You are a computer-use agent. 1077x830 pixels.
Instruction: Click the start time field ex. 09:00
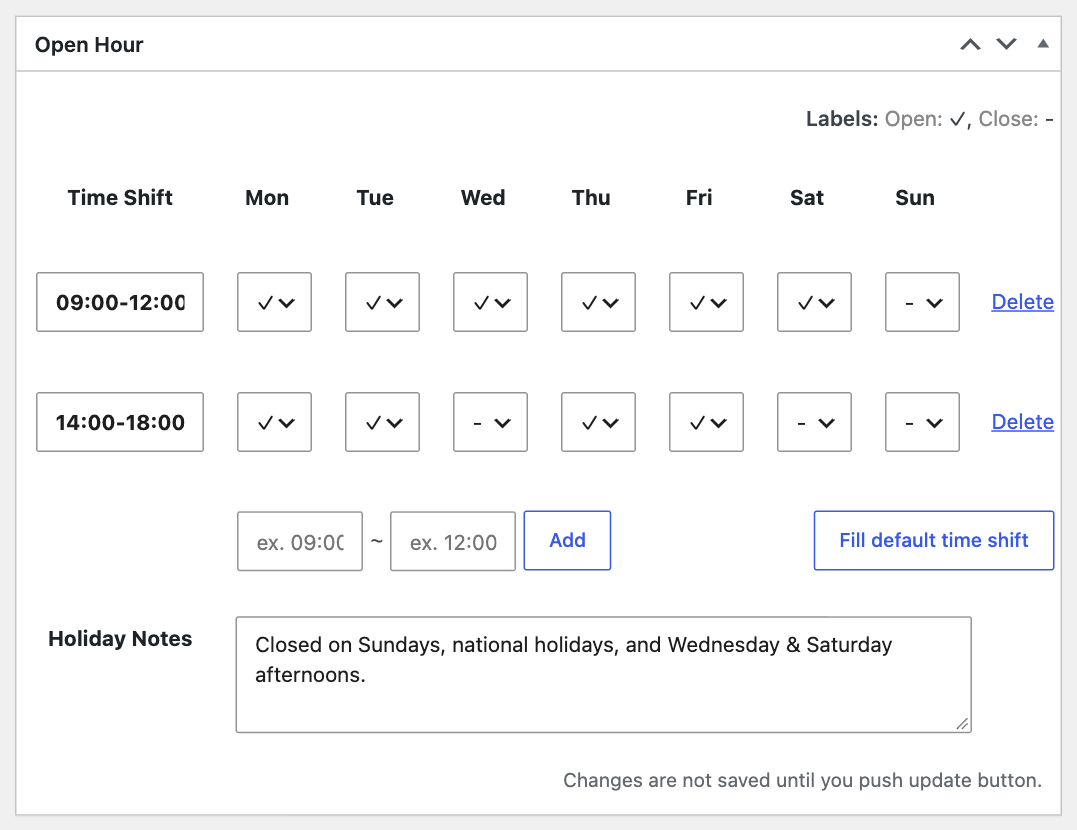299,541
